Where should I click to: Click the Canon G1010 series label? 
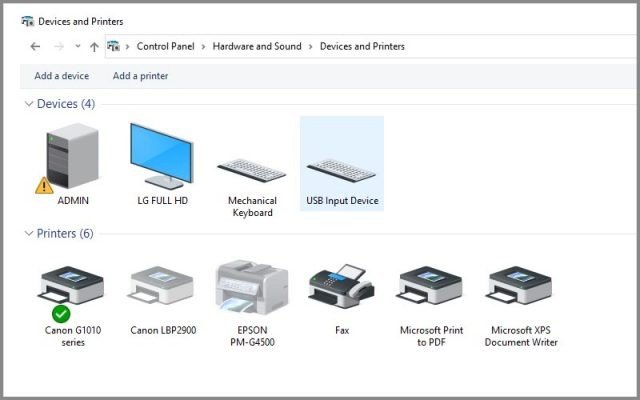[73, 336]
